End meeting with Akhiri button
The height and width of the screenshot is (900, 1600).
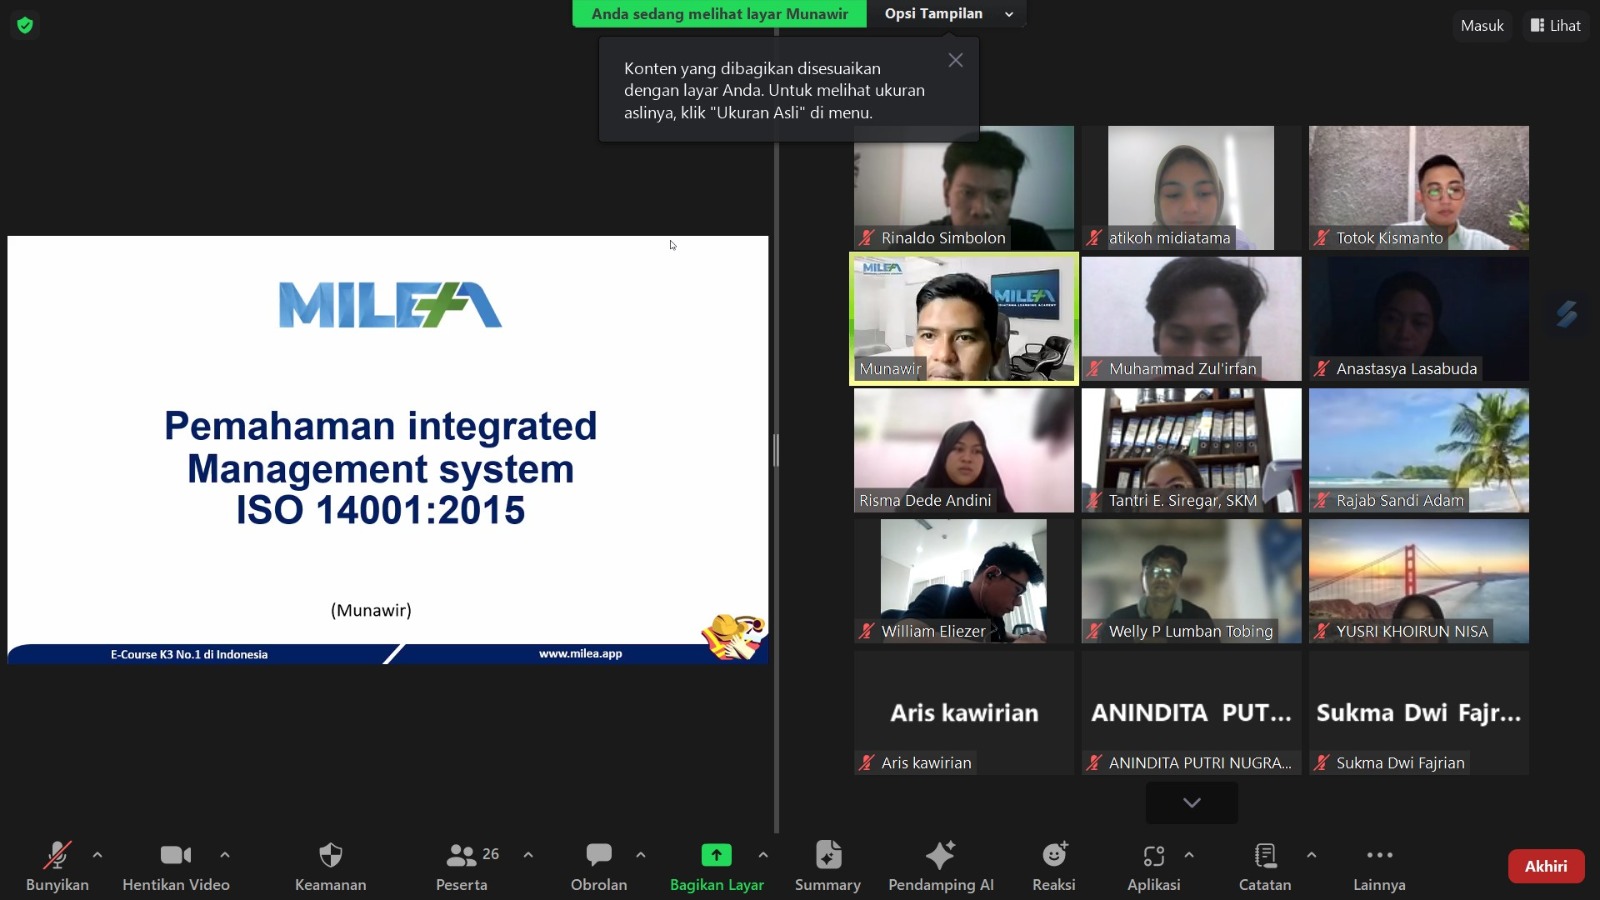(x=1546, y=866)
